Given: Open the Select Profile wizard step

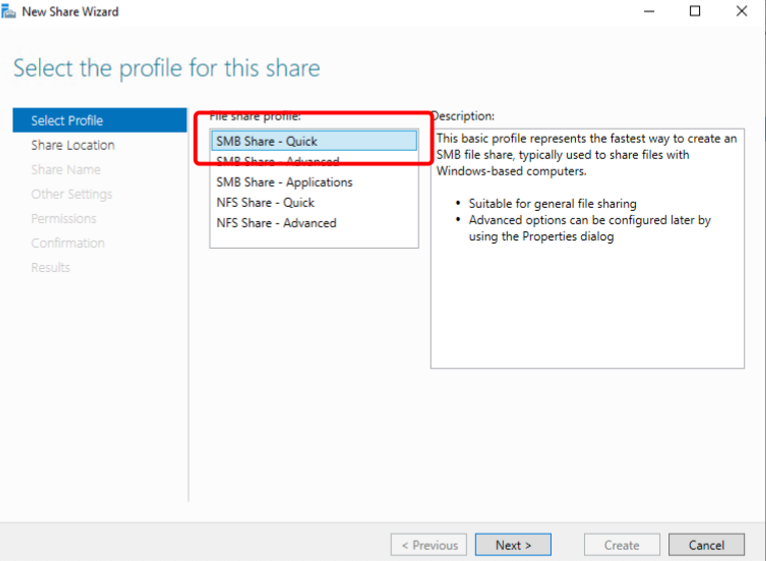Looking at the screenshot, I should 67,121.
